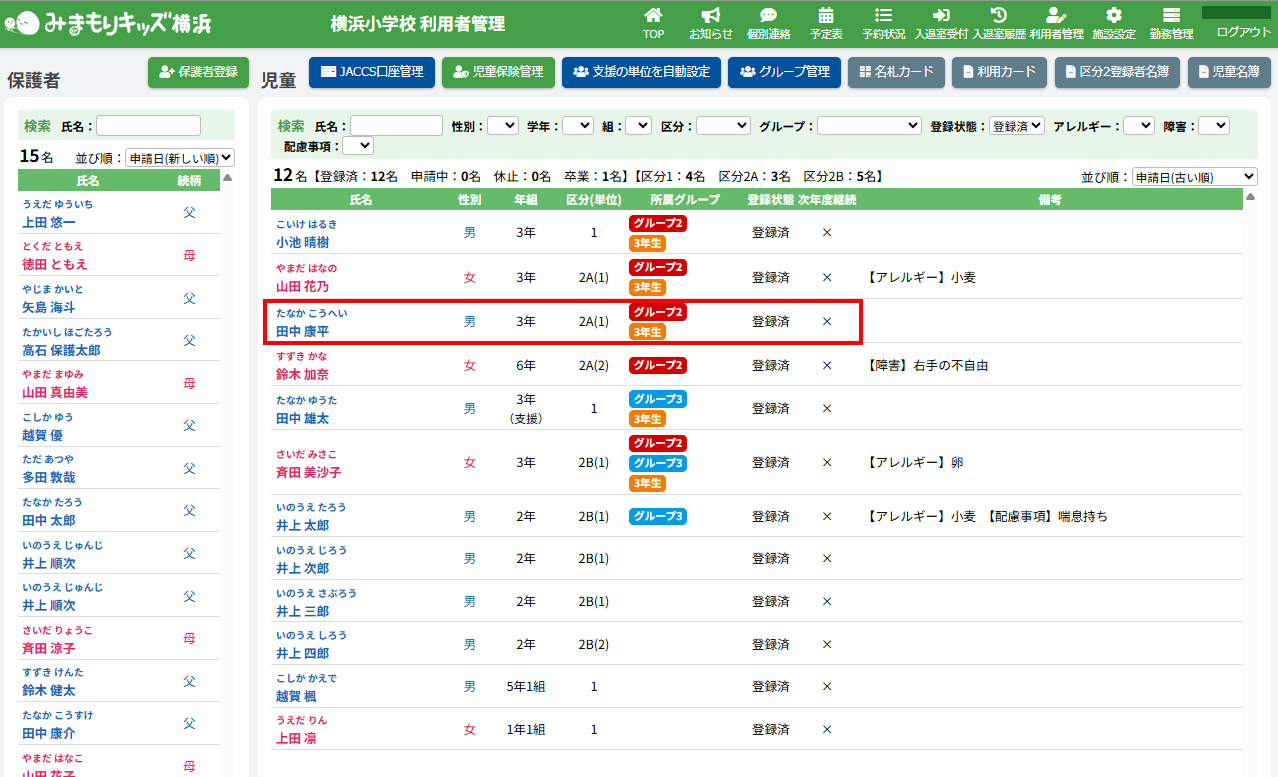Click the ログアウト link
This screenshot has height=777, width=1278.
point(1243,32)
